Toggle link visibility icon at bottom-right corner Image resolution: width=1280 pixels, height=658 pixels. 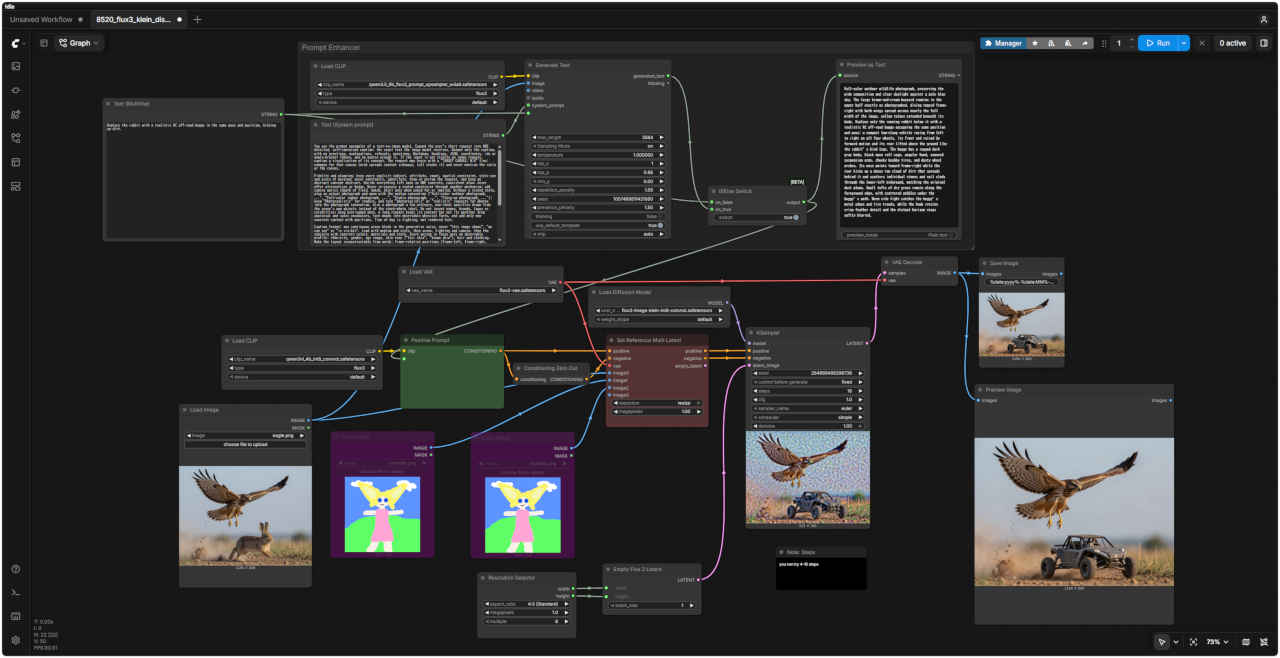pyautogui.click(x=1263, y=642)
